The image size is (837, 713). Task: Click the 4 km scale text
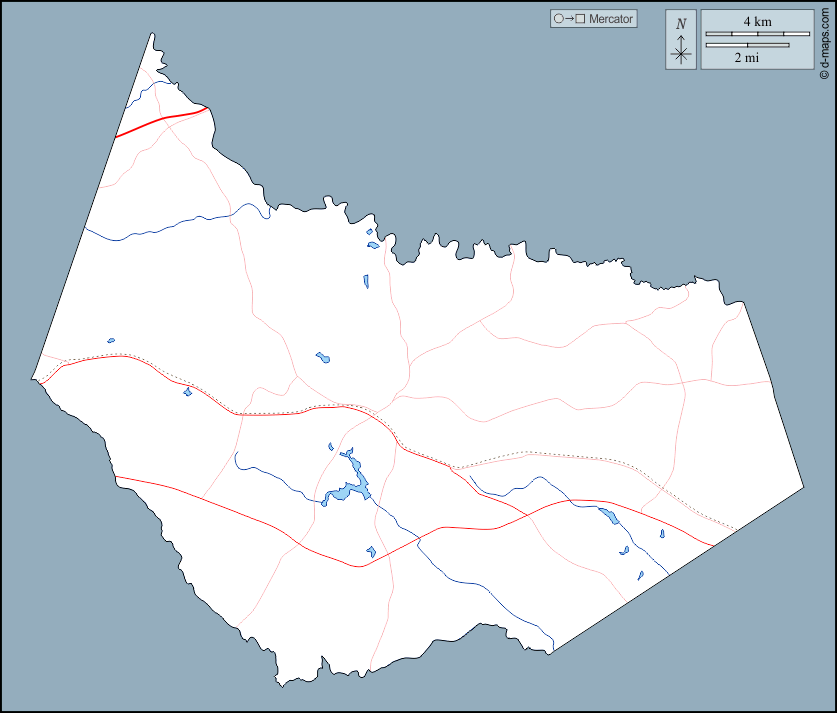tap(757, 22)
